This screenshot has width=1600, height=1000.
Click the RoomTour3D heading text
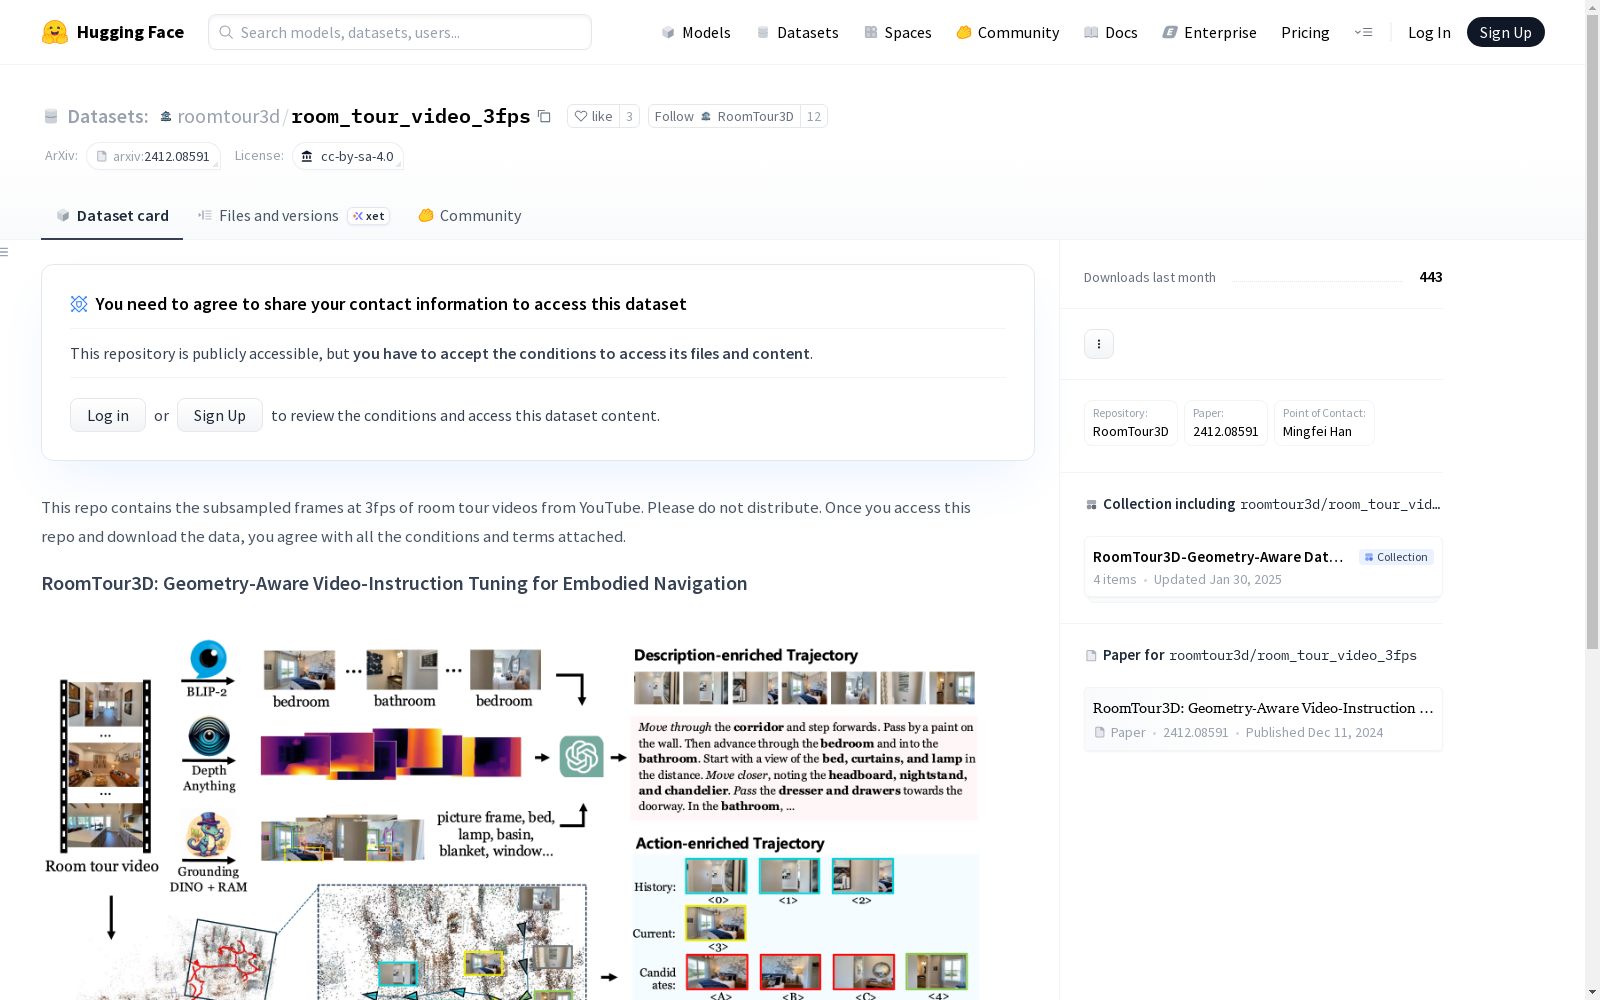point(394,583)
